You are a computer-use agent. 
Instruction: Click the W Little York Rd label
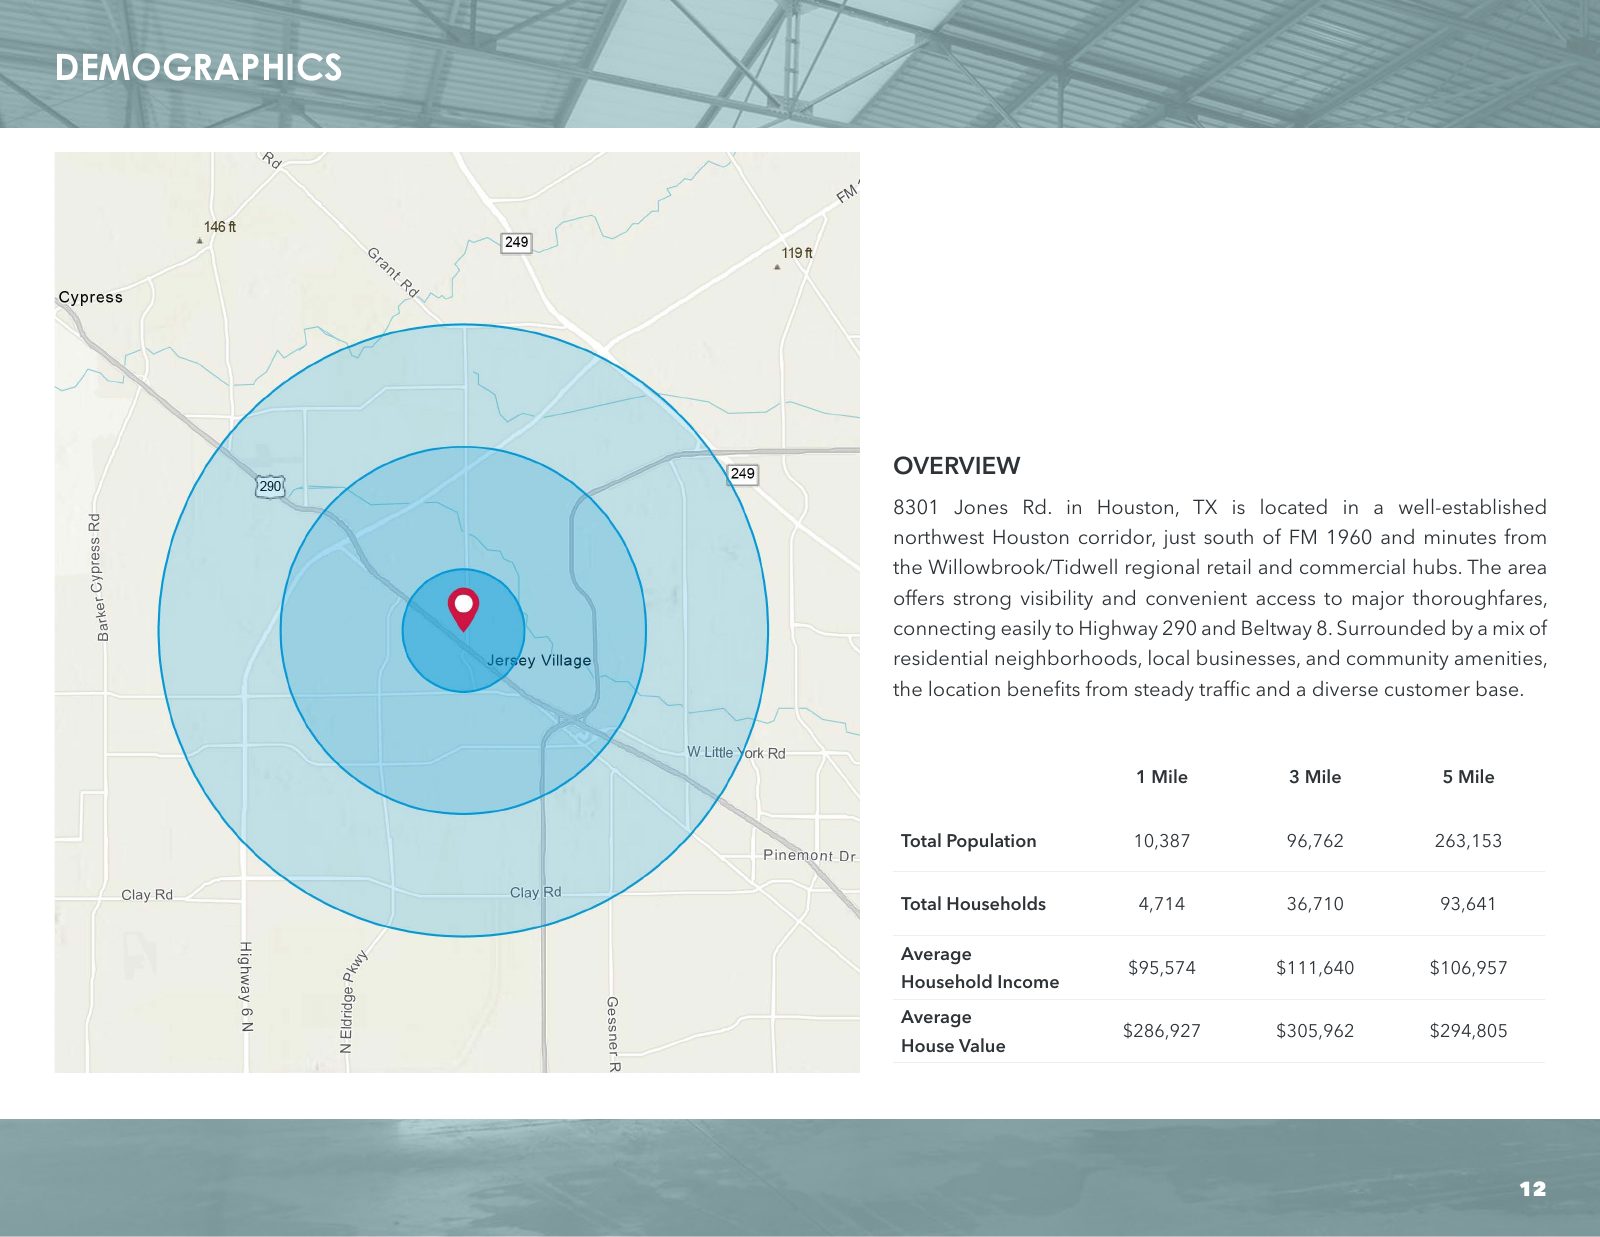[x=736, y=752]
